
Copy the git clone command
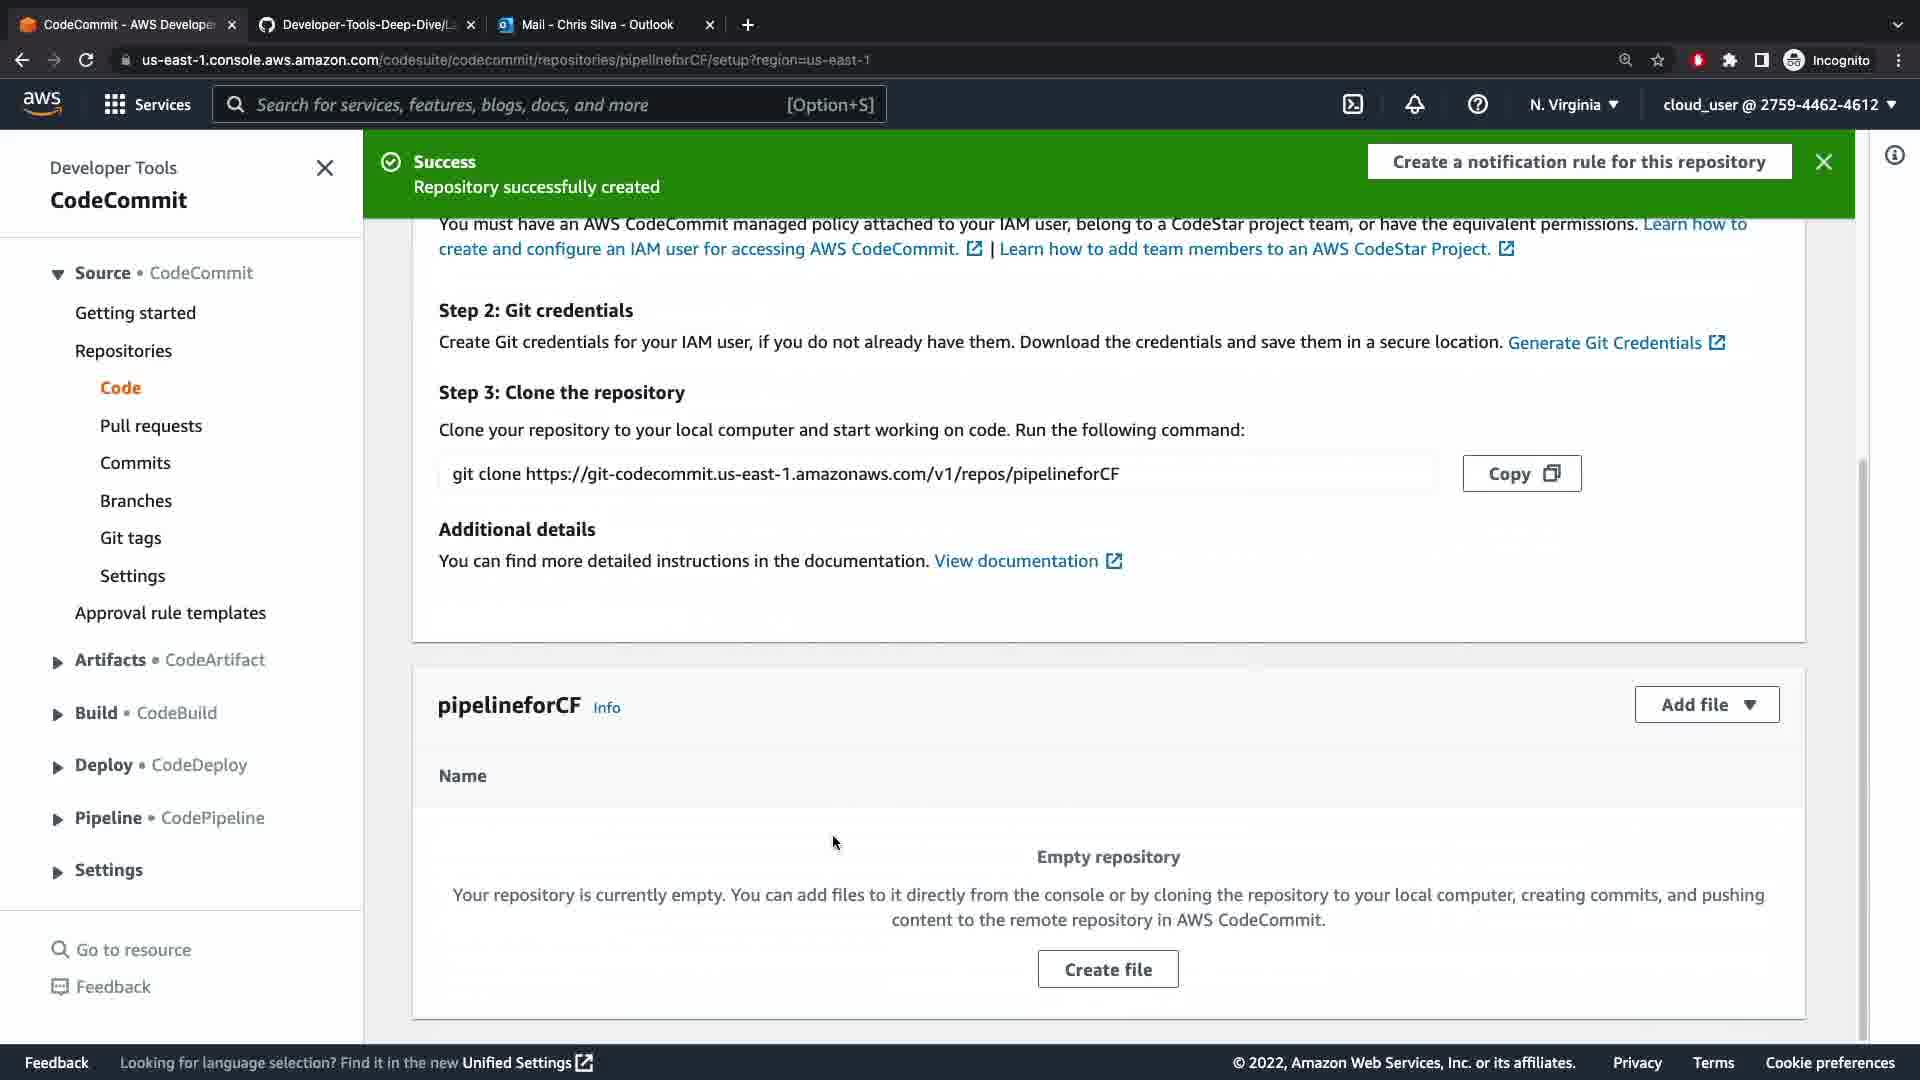1521,474
